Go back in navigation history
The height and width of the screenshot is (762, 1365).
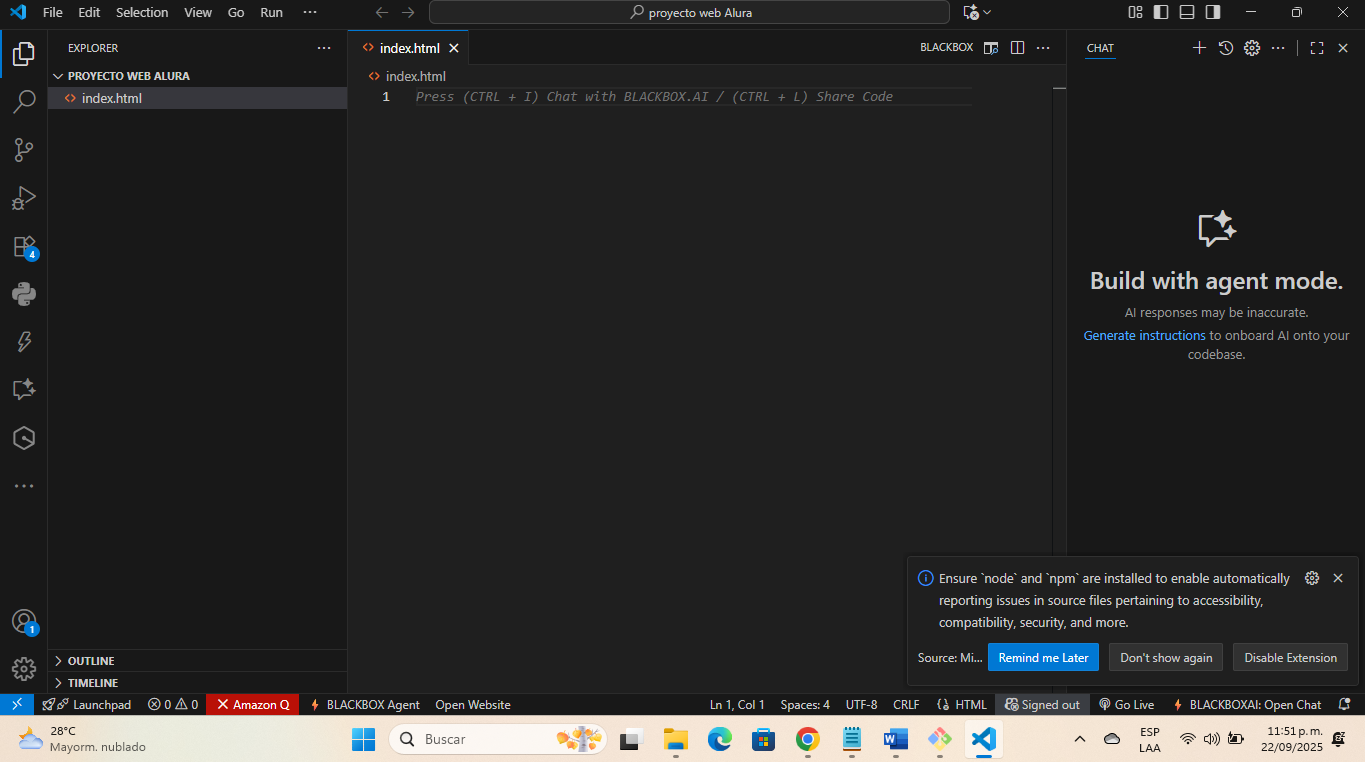381,13
